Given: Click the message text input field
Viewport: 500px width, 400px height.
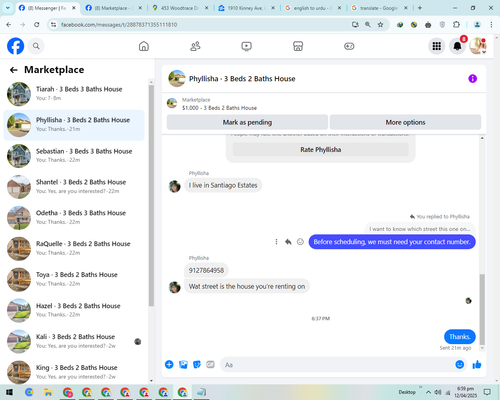Looking at the screenshot, I should [337, 365].
